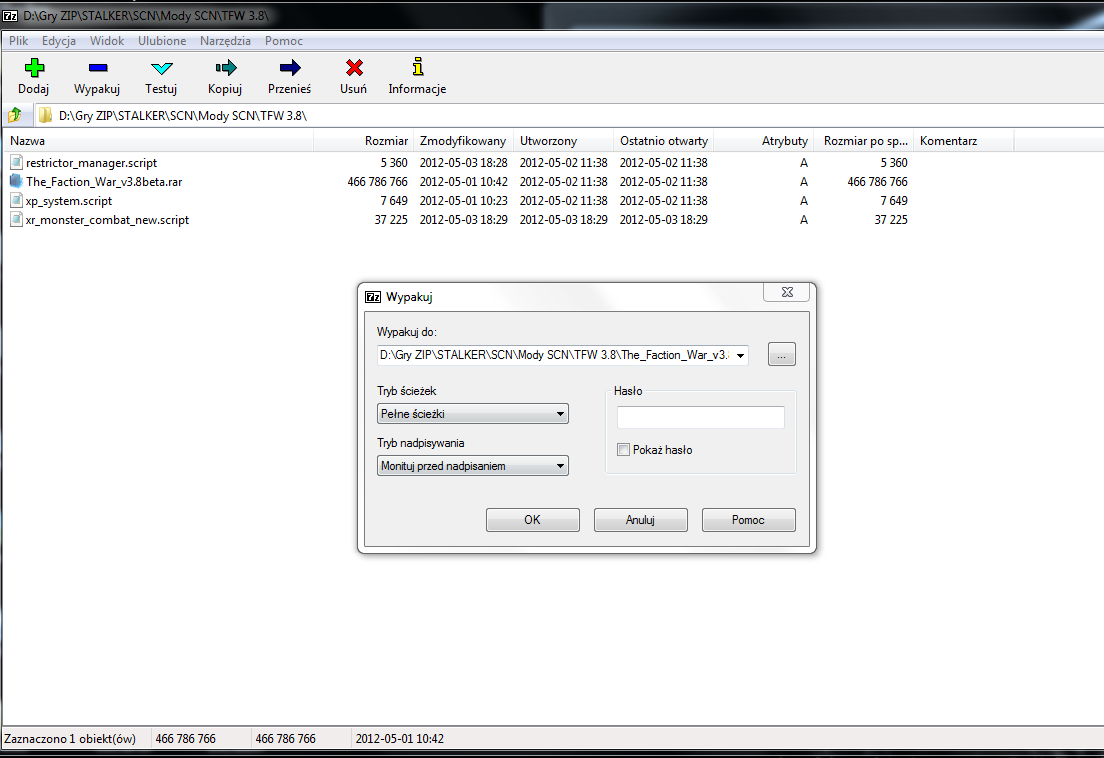This screenshot has height=758, width=1104.
Task: Sort by Komentarz column header
Action: tap(963, 141)
